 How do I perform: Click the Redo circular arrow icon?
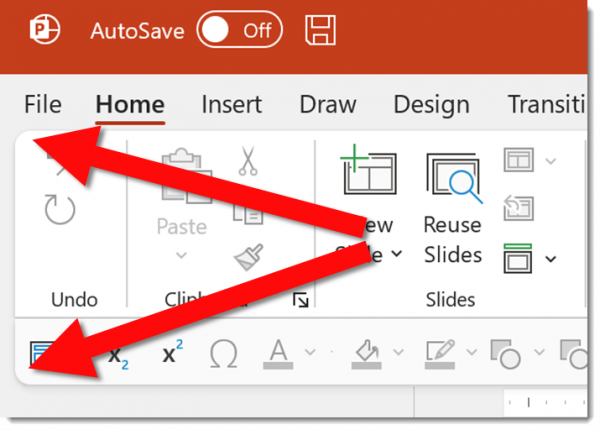(x=60, y=210)
